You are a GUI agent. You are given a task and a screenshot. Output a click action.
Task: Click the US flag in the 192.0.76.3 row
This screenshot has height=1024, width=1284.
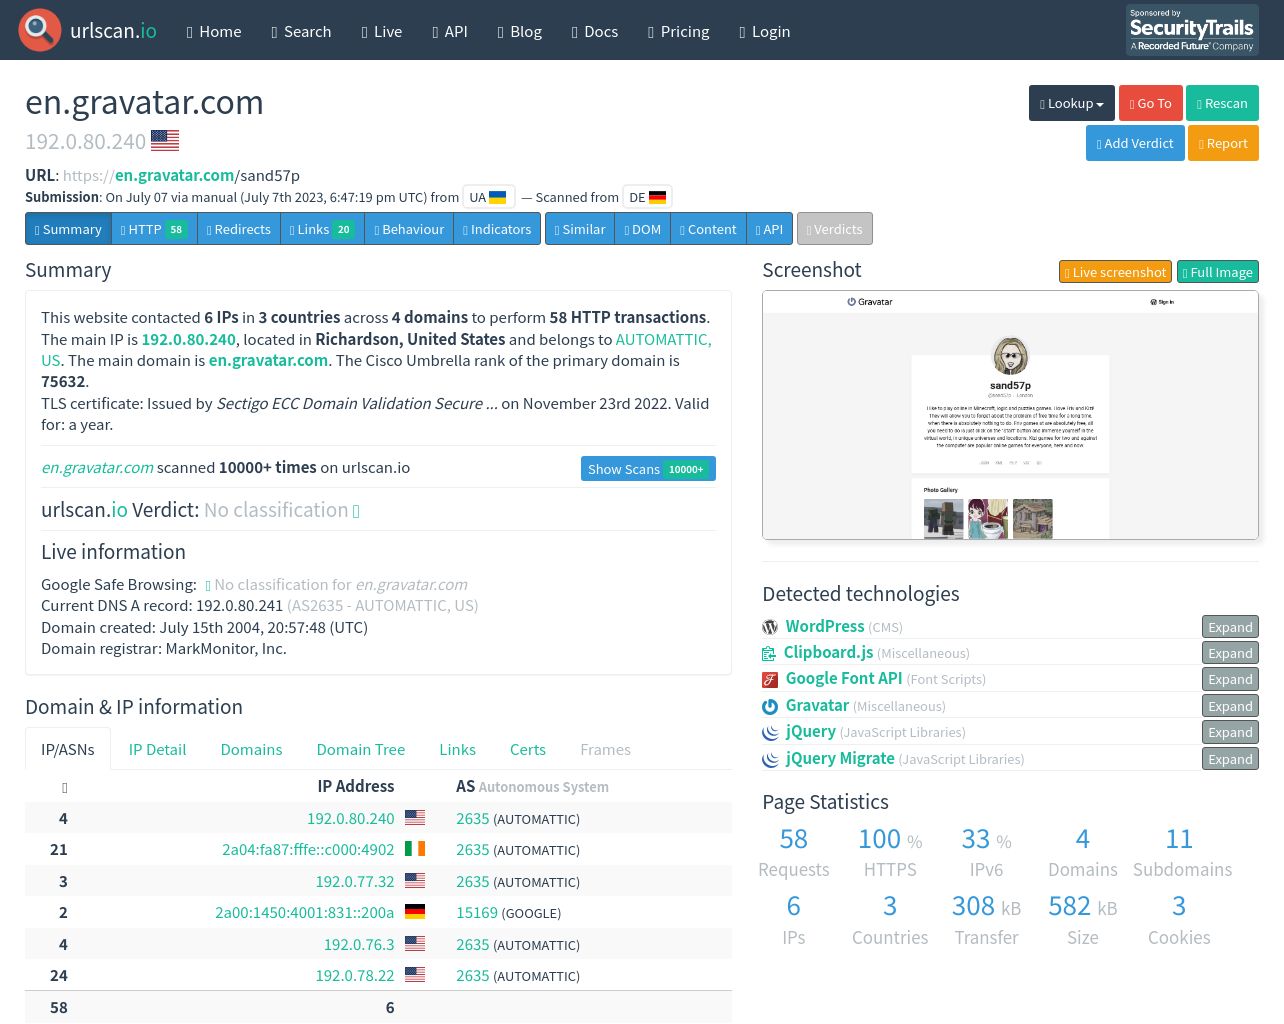click(x=415, y=944)
